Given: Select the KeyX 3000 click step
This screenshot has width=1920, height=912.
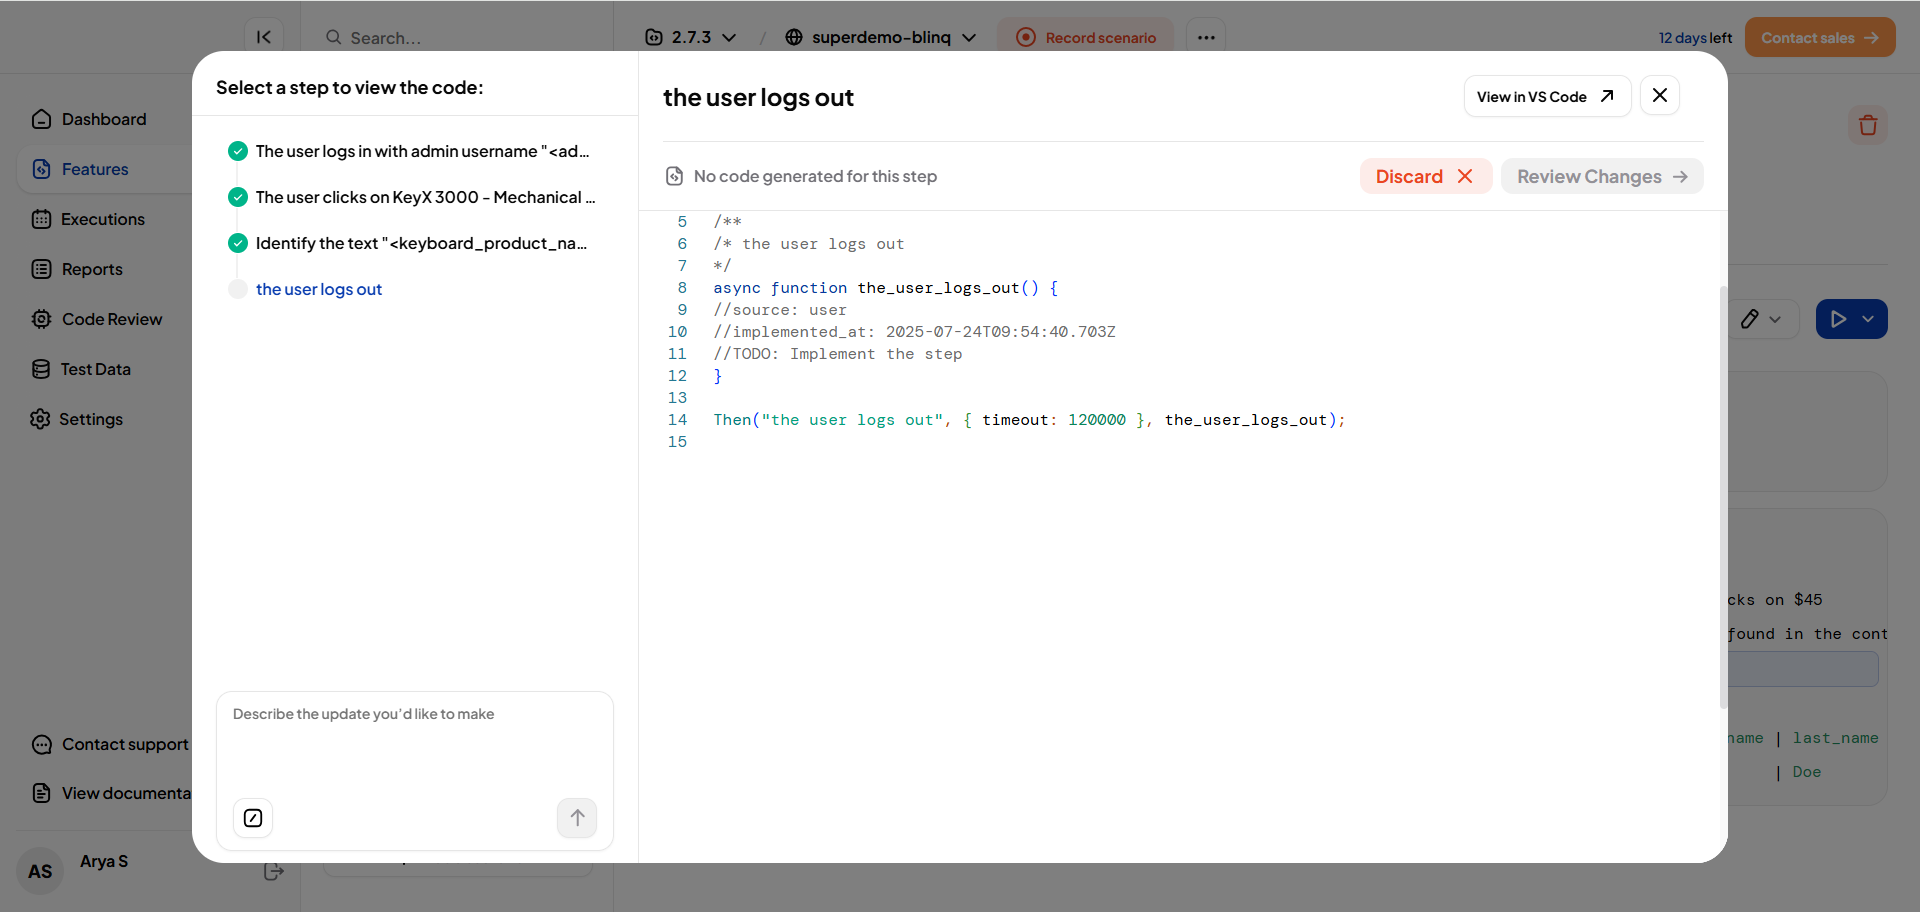Looking at the screenshot, I should point(424,197).
